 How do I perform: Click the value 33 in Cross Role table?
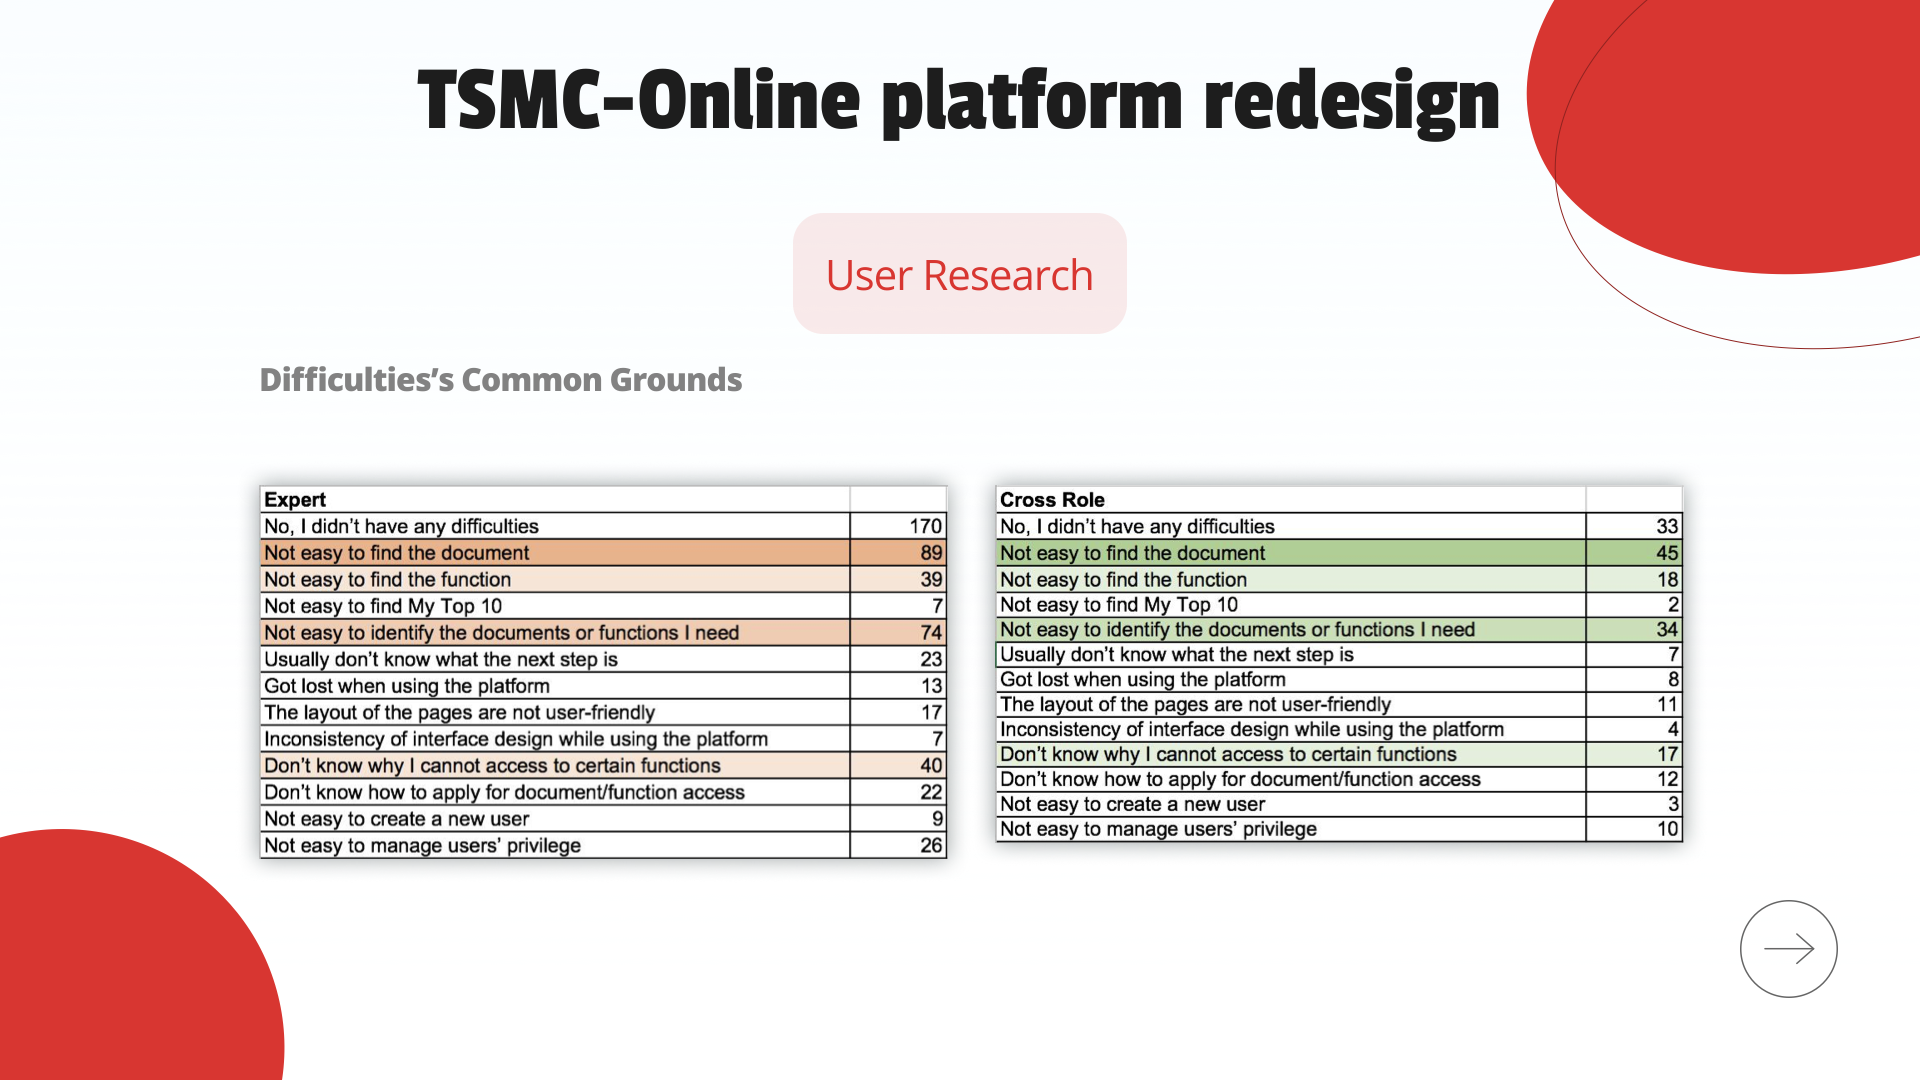1667,526
